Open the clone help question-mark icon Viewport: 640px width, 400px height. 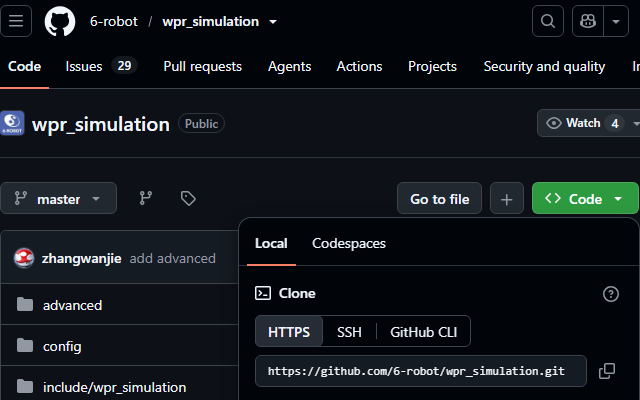(x=611, y=294)
